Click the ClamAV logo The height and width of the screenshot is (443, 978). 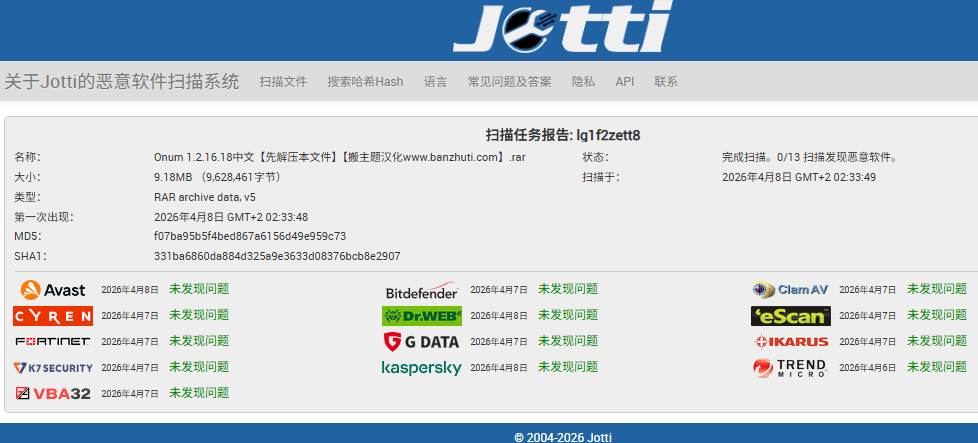tap(790, 290)
